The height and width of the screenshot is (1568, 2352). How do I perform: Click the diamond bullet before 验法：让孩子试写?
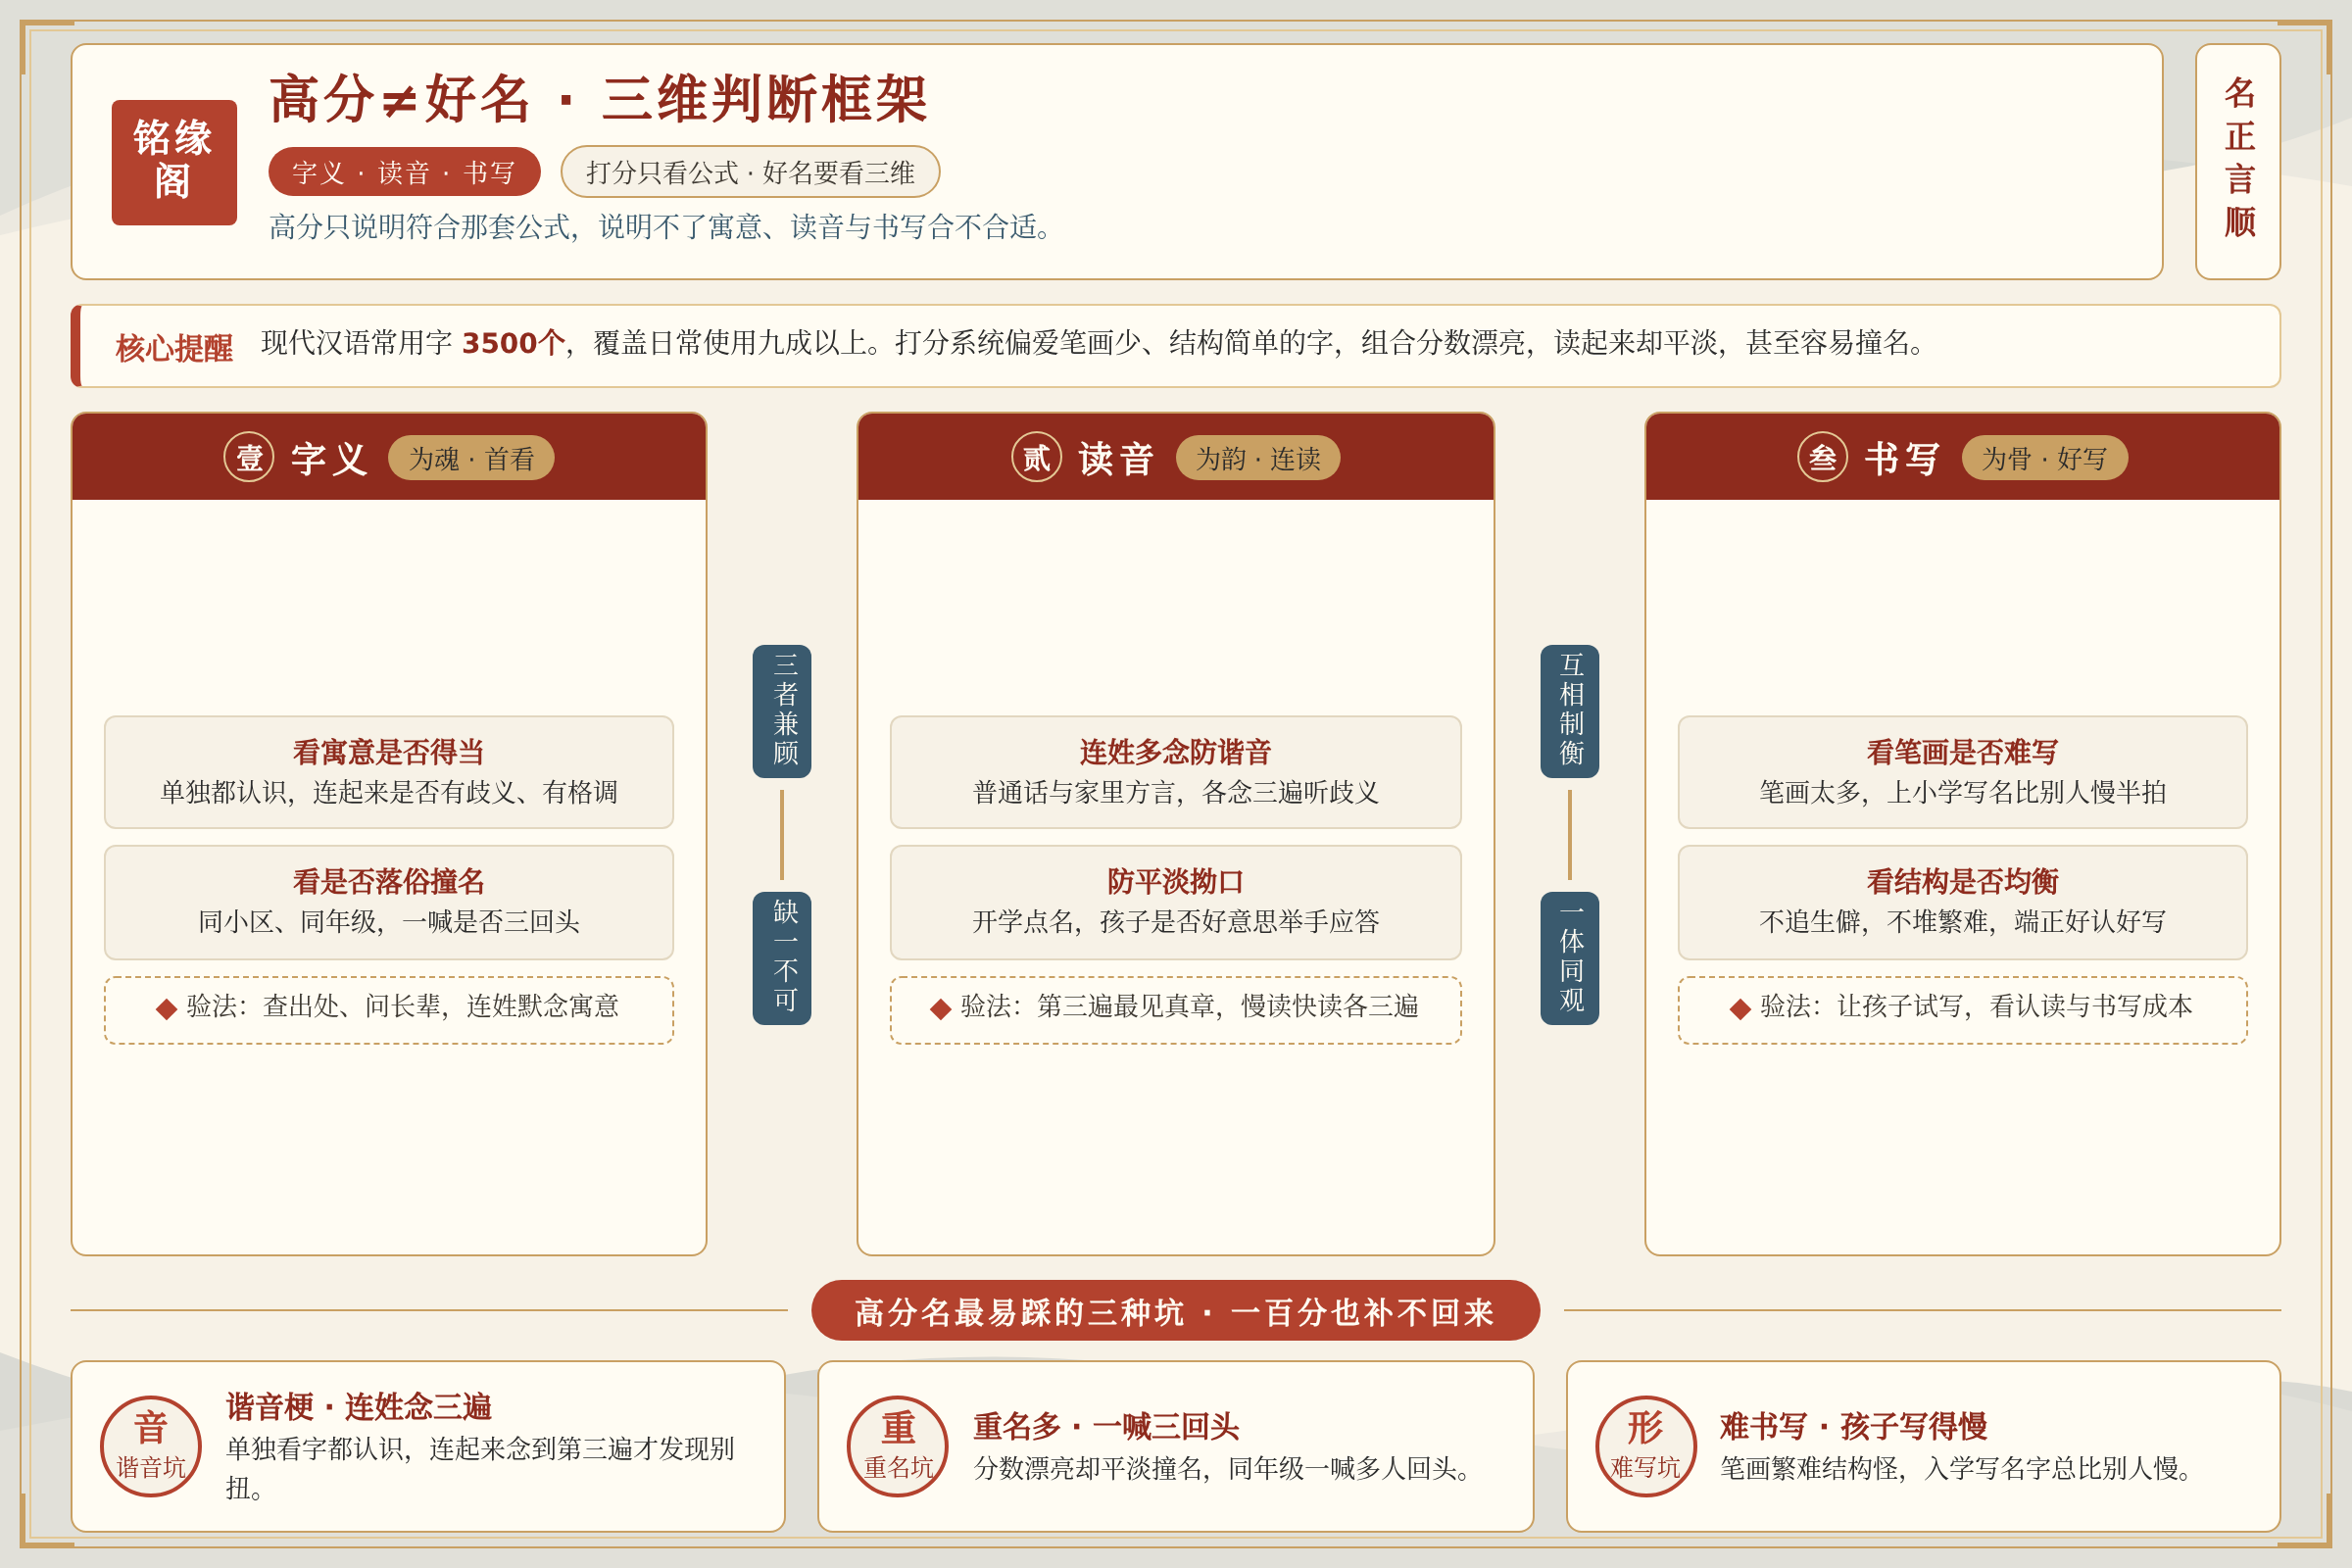point(1740,1008)
